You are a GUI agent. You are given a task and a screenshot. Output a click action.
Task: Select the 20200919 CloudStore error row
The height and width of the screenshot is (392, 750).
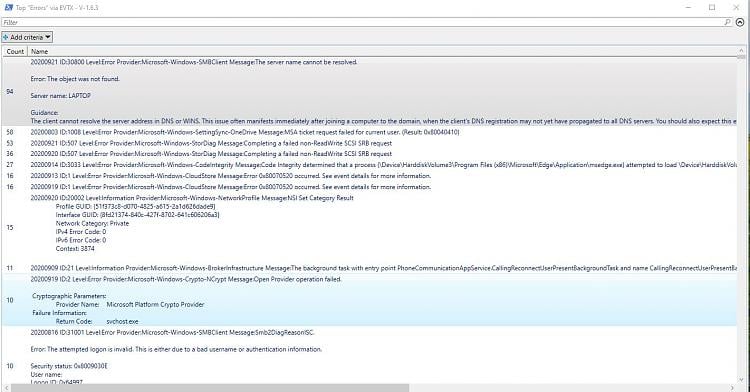[x=370, y=187]
